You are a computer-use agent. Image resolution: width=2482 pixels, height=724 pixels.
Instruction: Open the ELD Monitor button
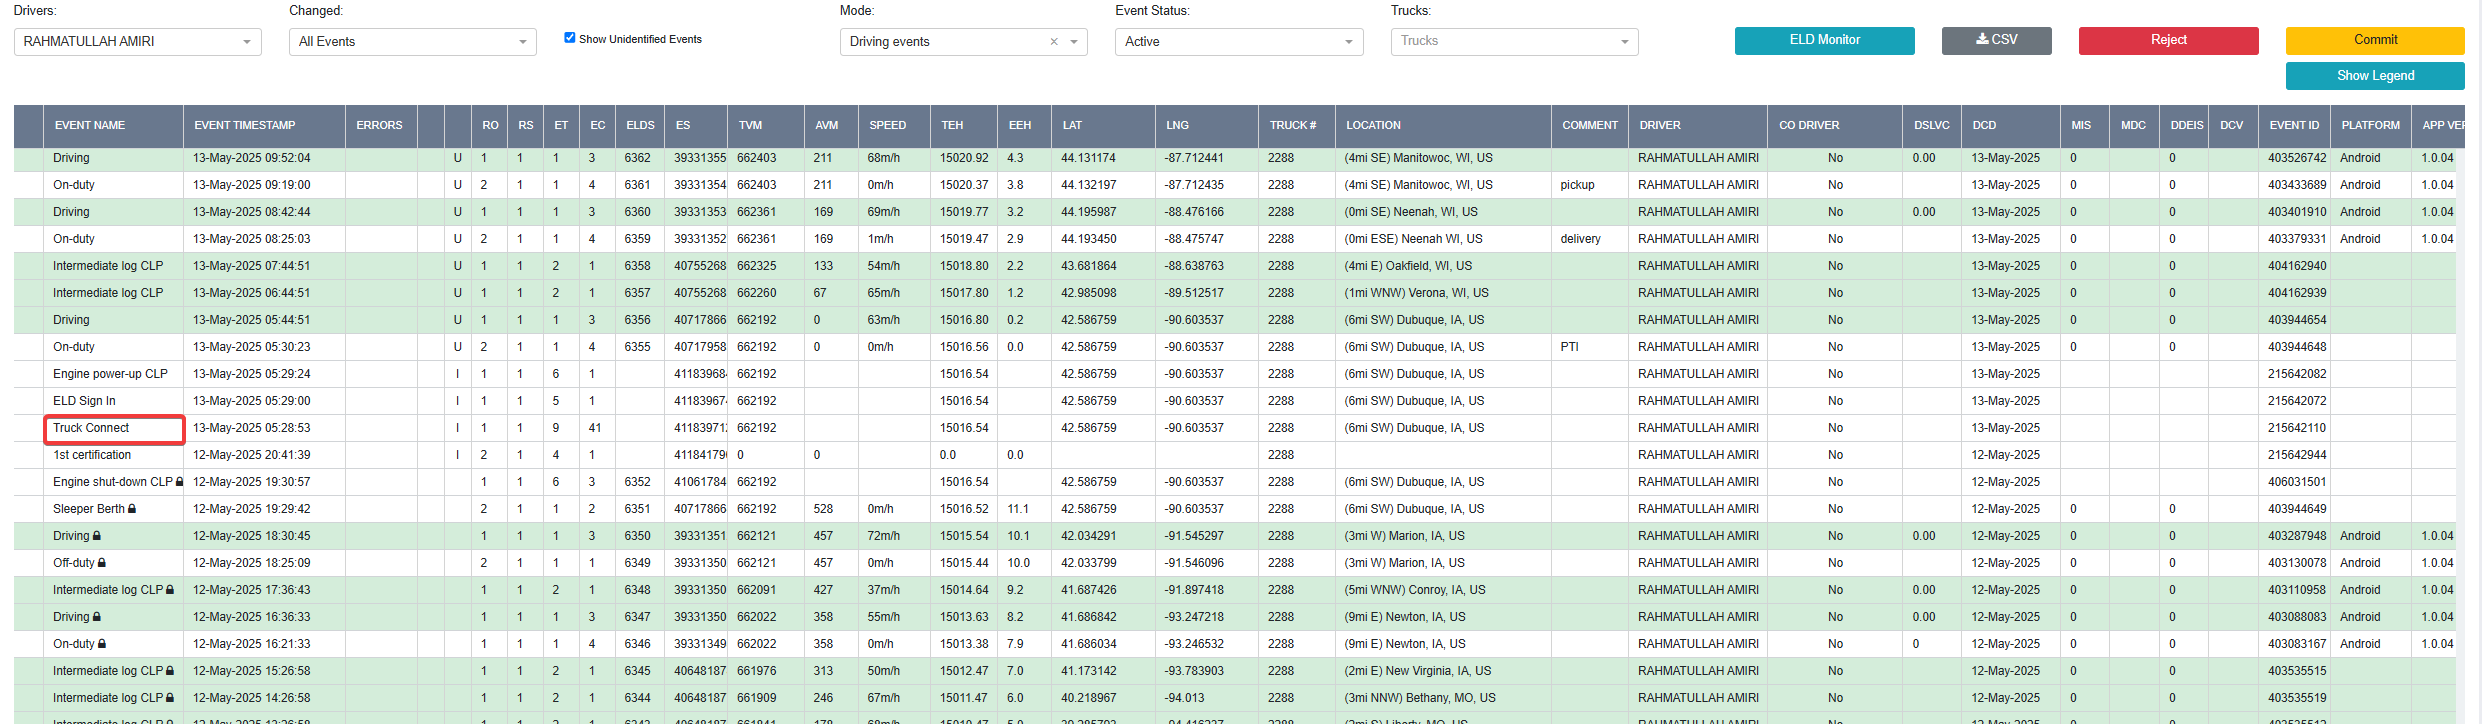(1825, 40)
